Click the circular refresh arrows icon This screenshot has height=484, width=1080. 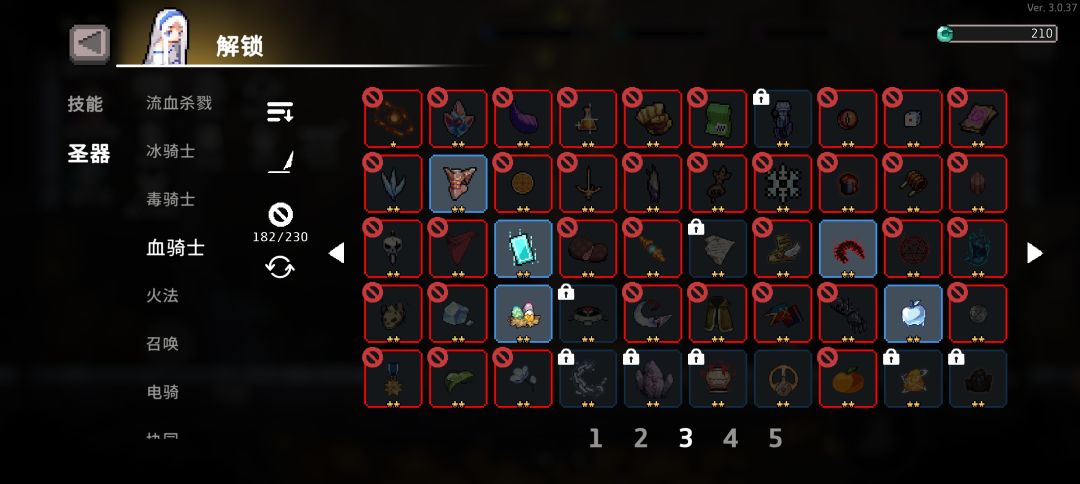[x=280, y=267]
